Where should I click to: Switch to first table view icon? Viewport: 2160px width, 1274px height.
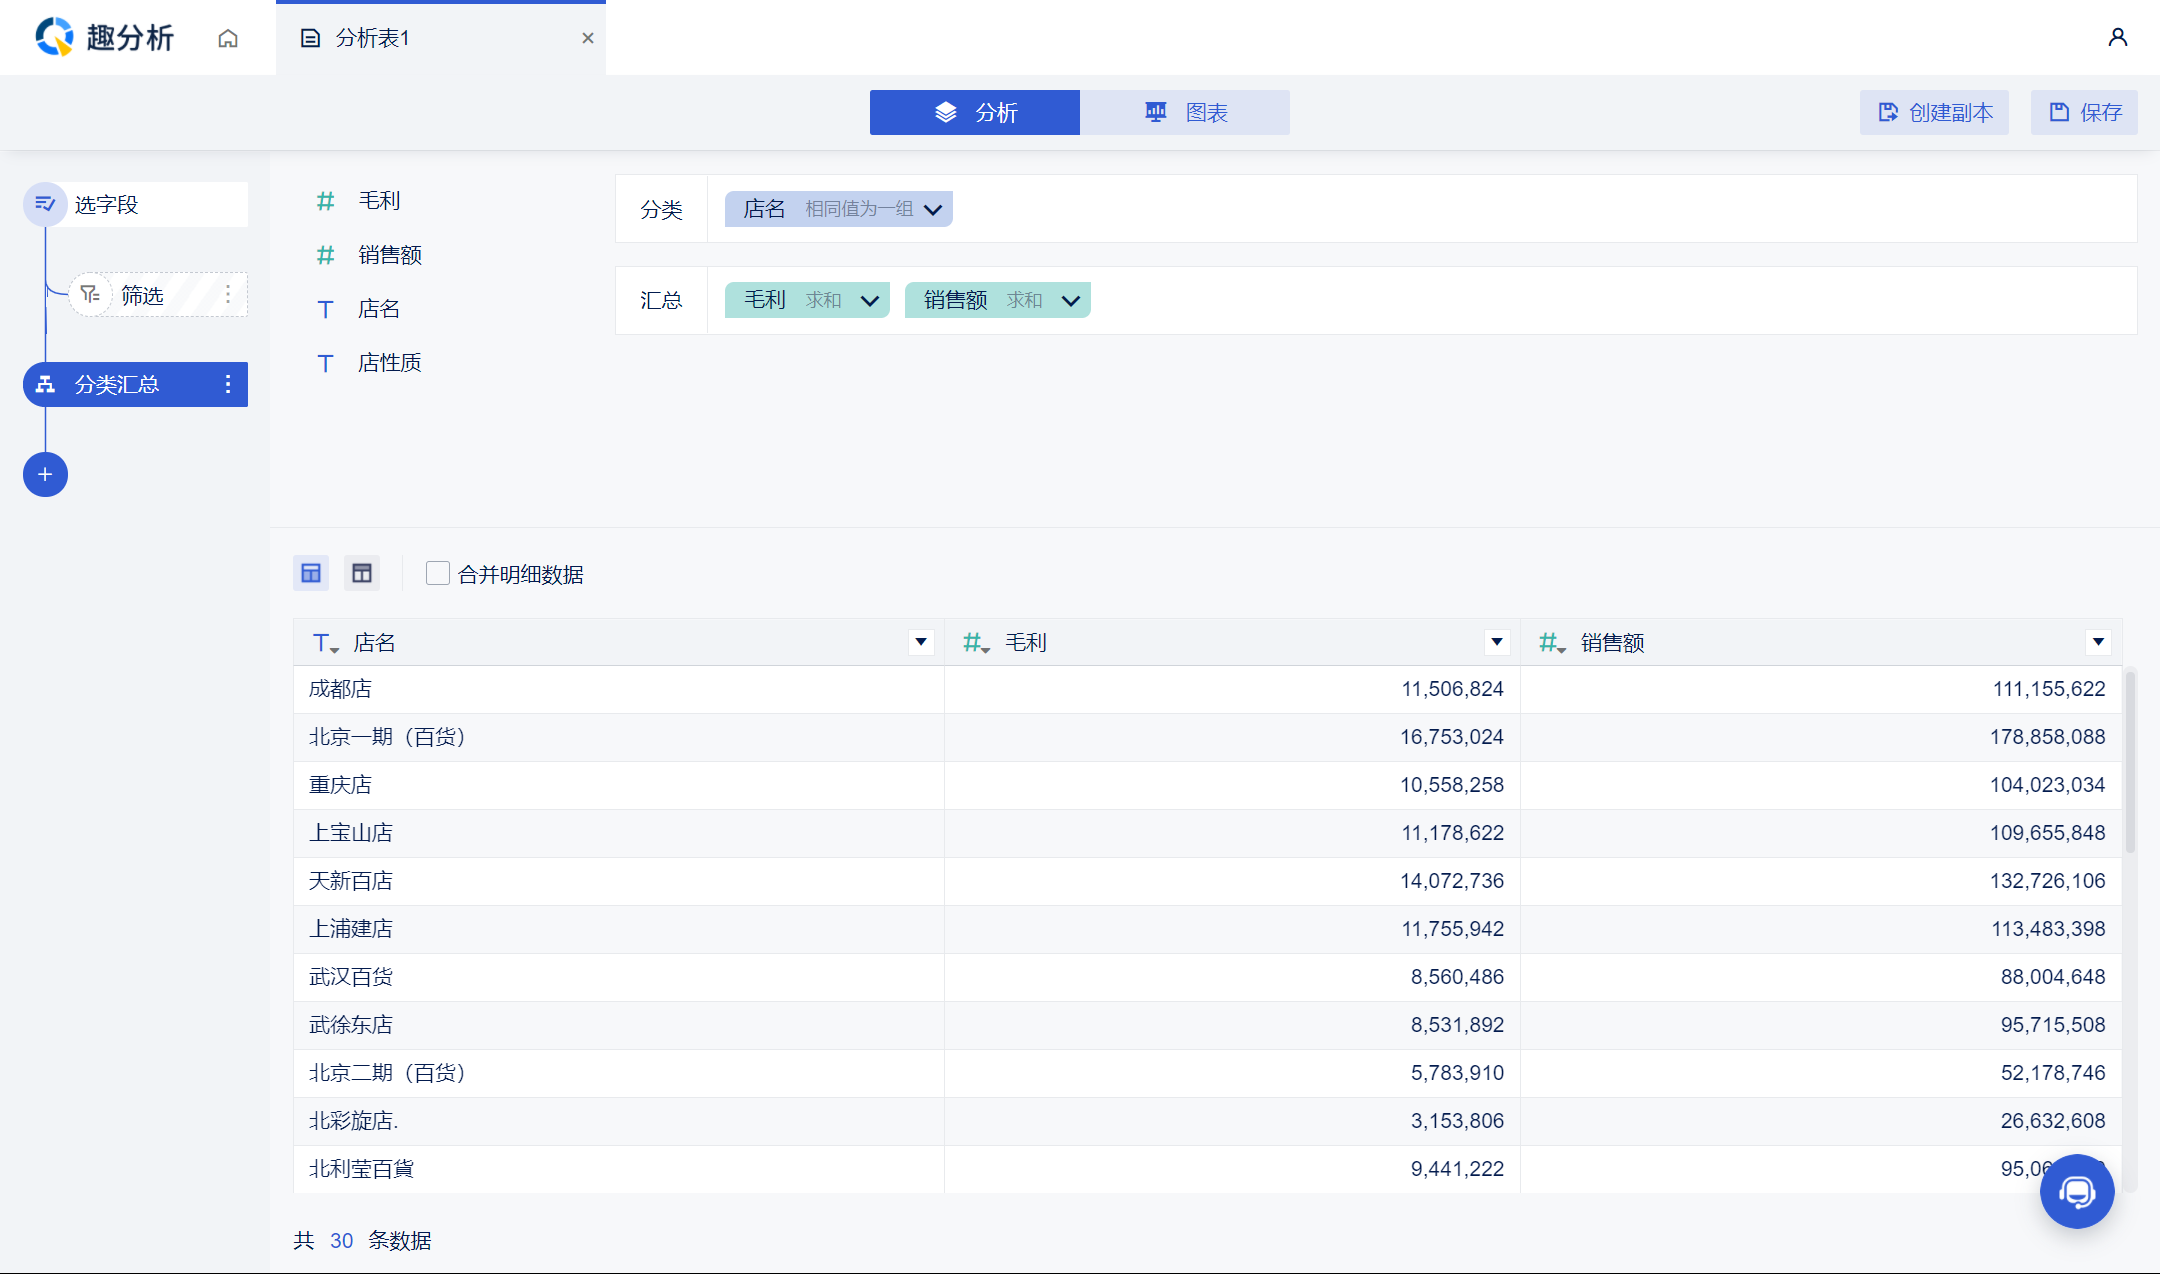pos(311,573)
